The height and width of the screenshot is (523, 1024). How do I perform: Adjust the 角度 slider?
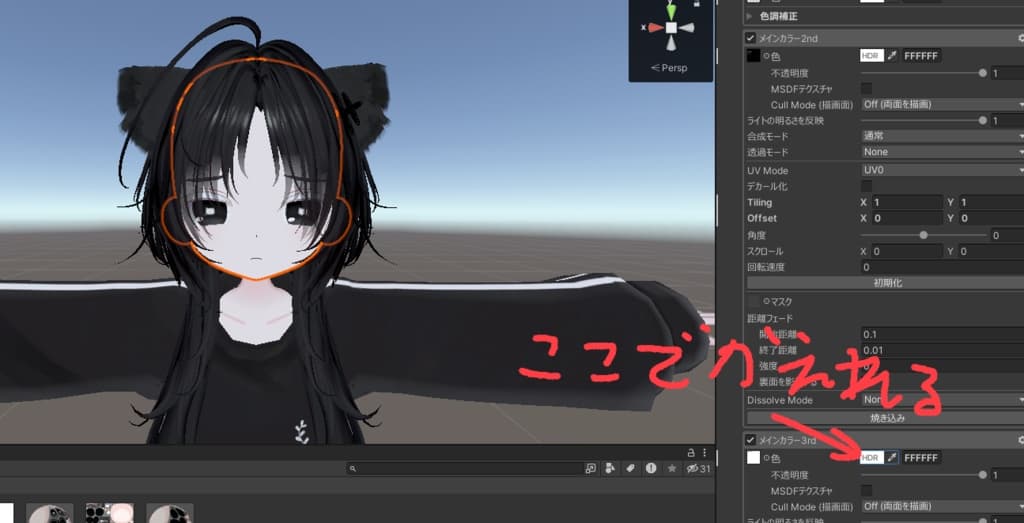[923, 235]
